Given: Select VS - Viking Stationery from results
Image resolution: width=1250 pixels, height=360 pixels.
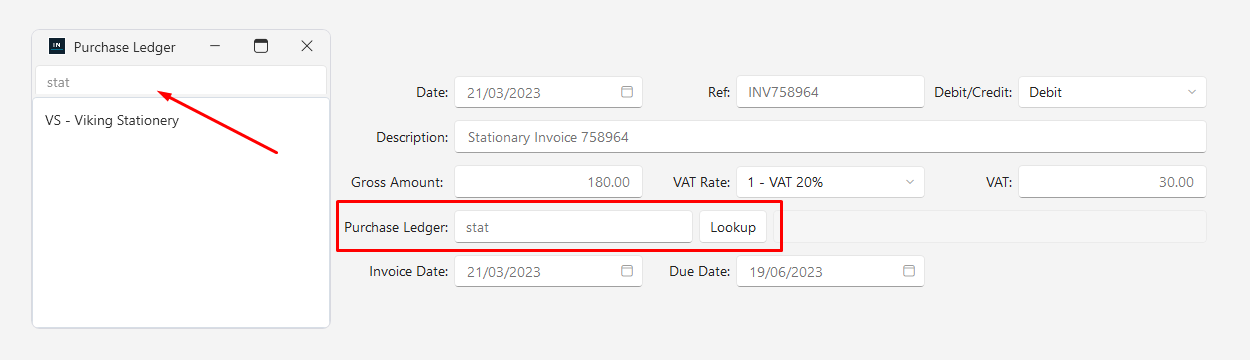Looking at the screenshot, I should tap(112, 120).
